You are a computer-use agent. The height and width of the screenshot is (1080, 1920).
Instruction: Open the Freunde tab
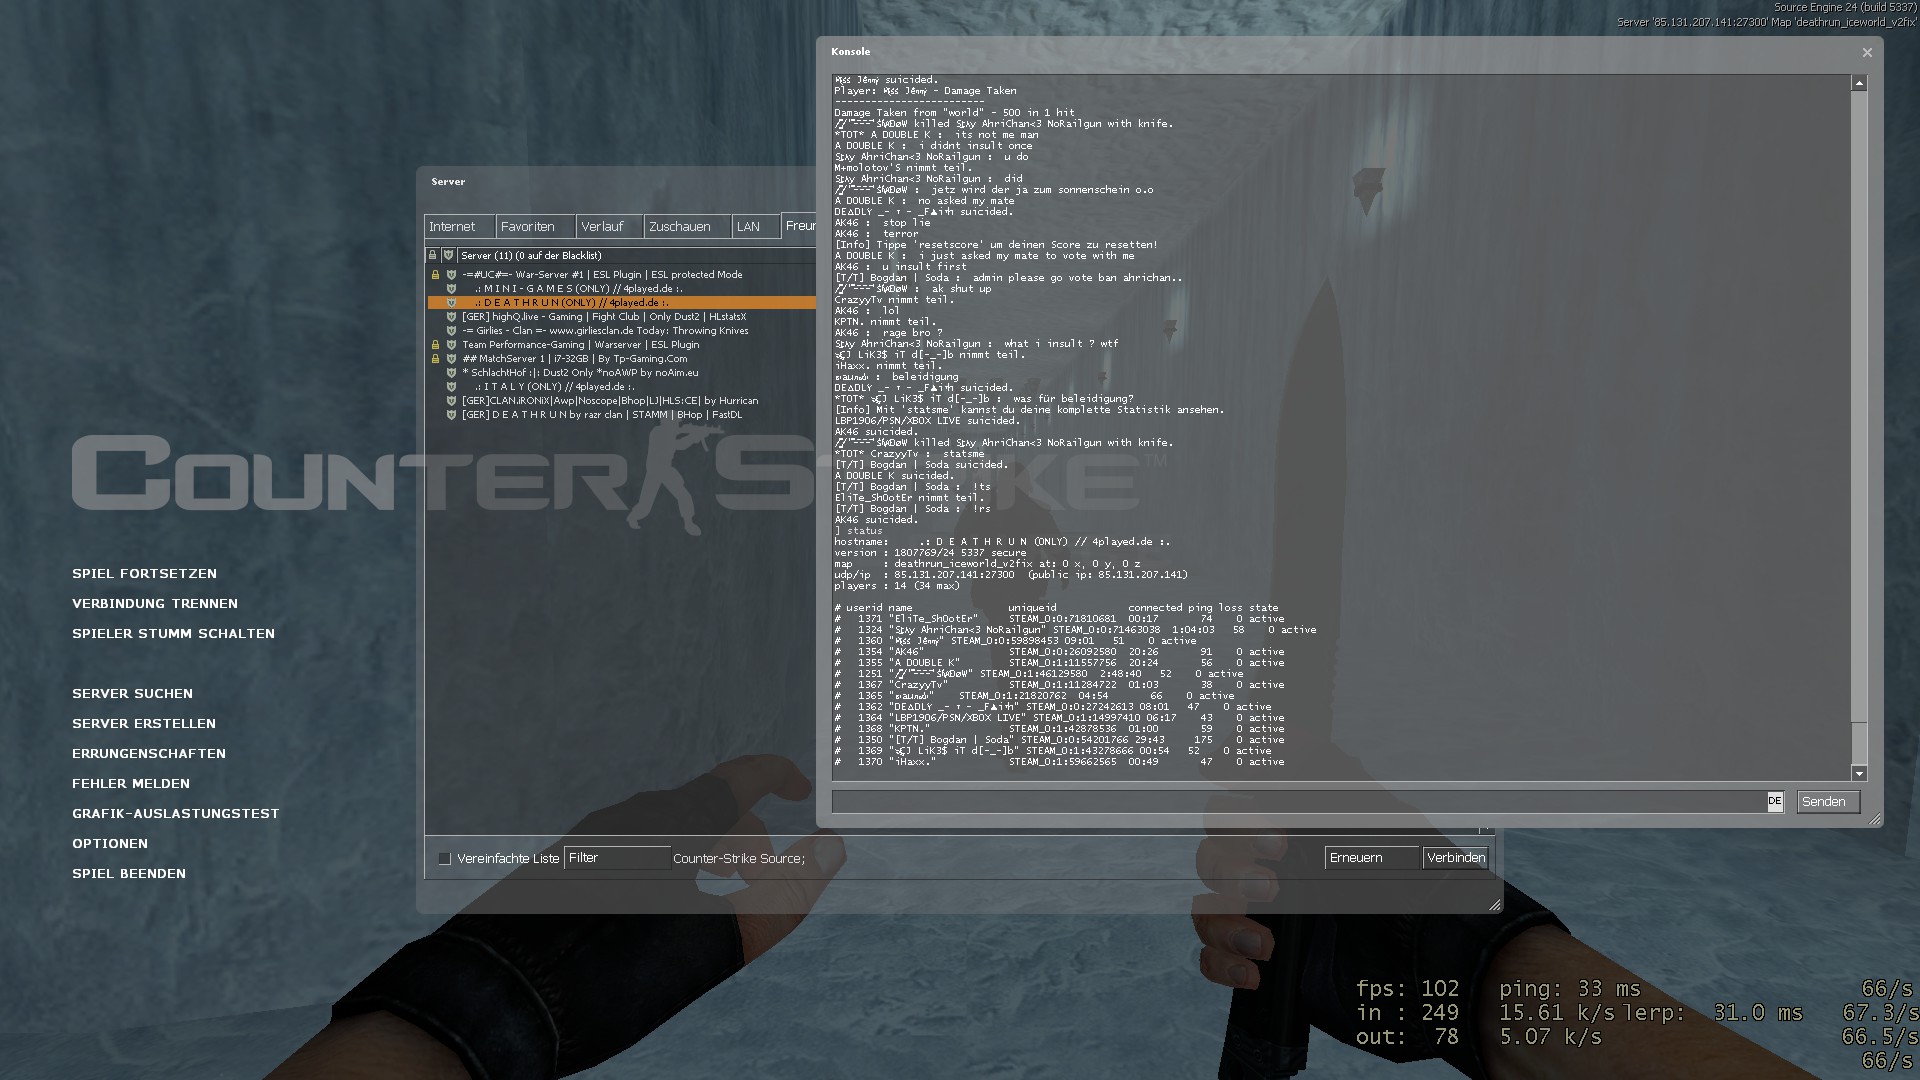coord(799,226)
